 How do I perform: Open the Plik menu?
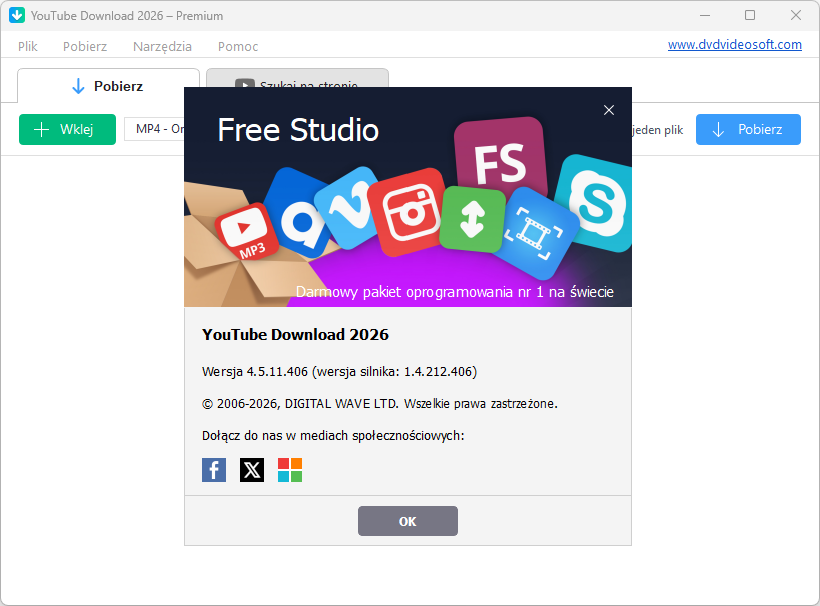(28, 47)
